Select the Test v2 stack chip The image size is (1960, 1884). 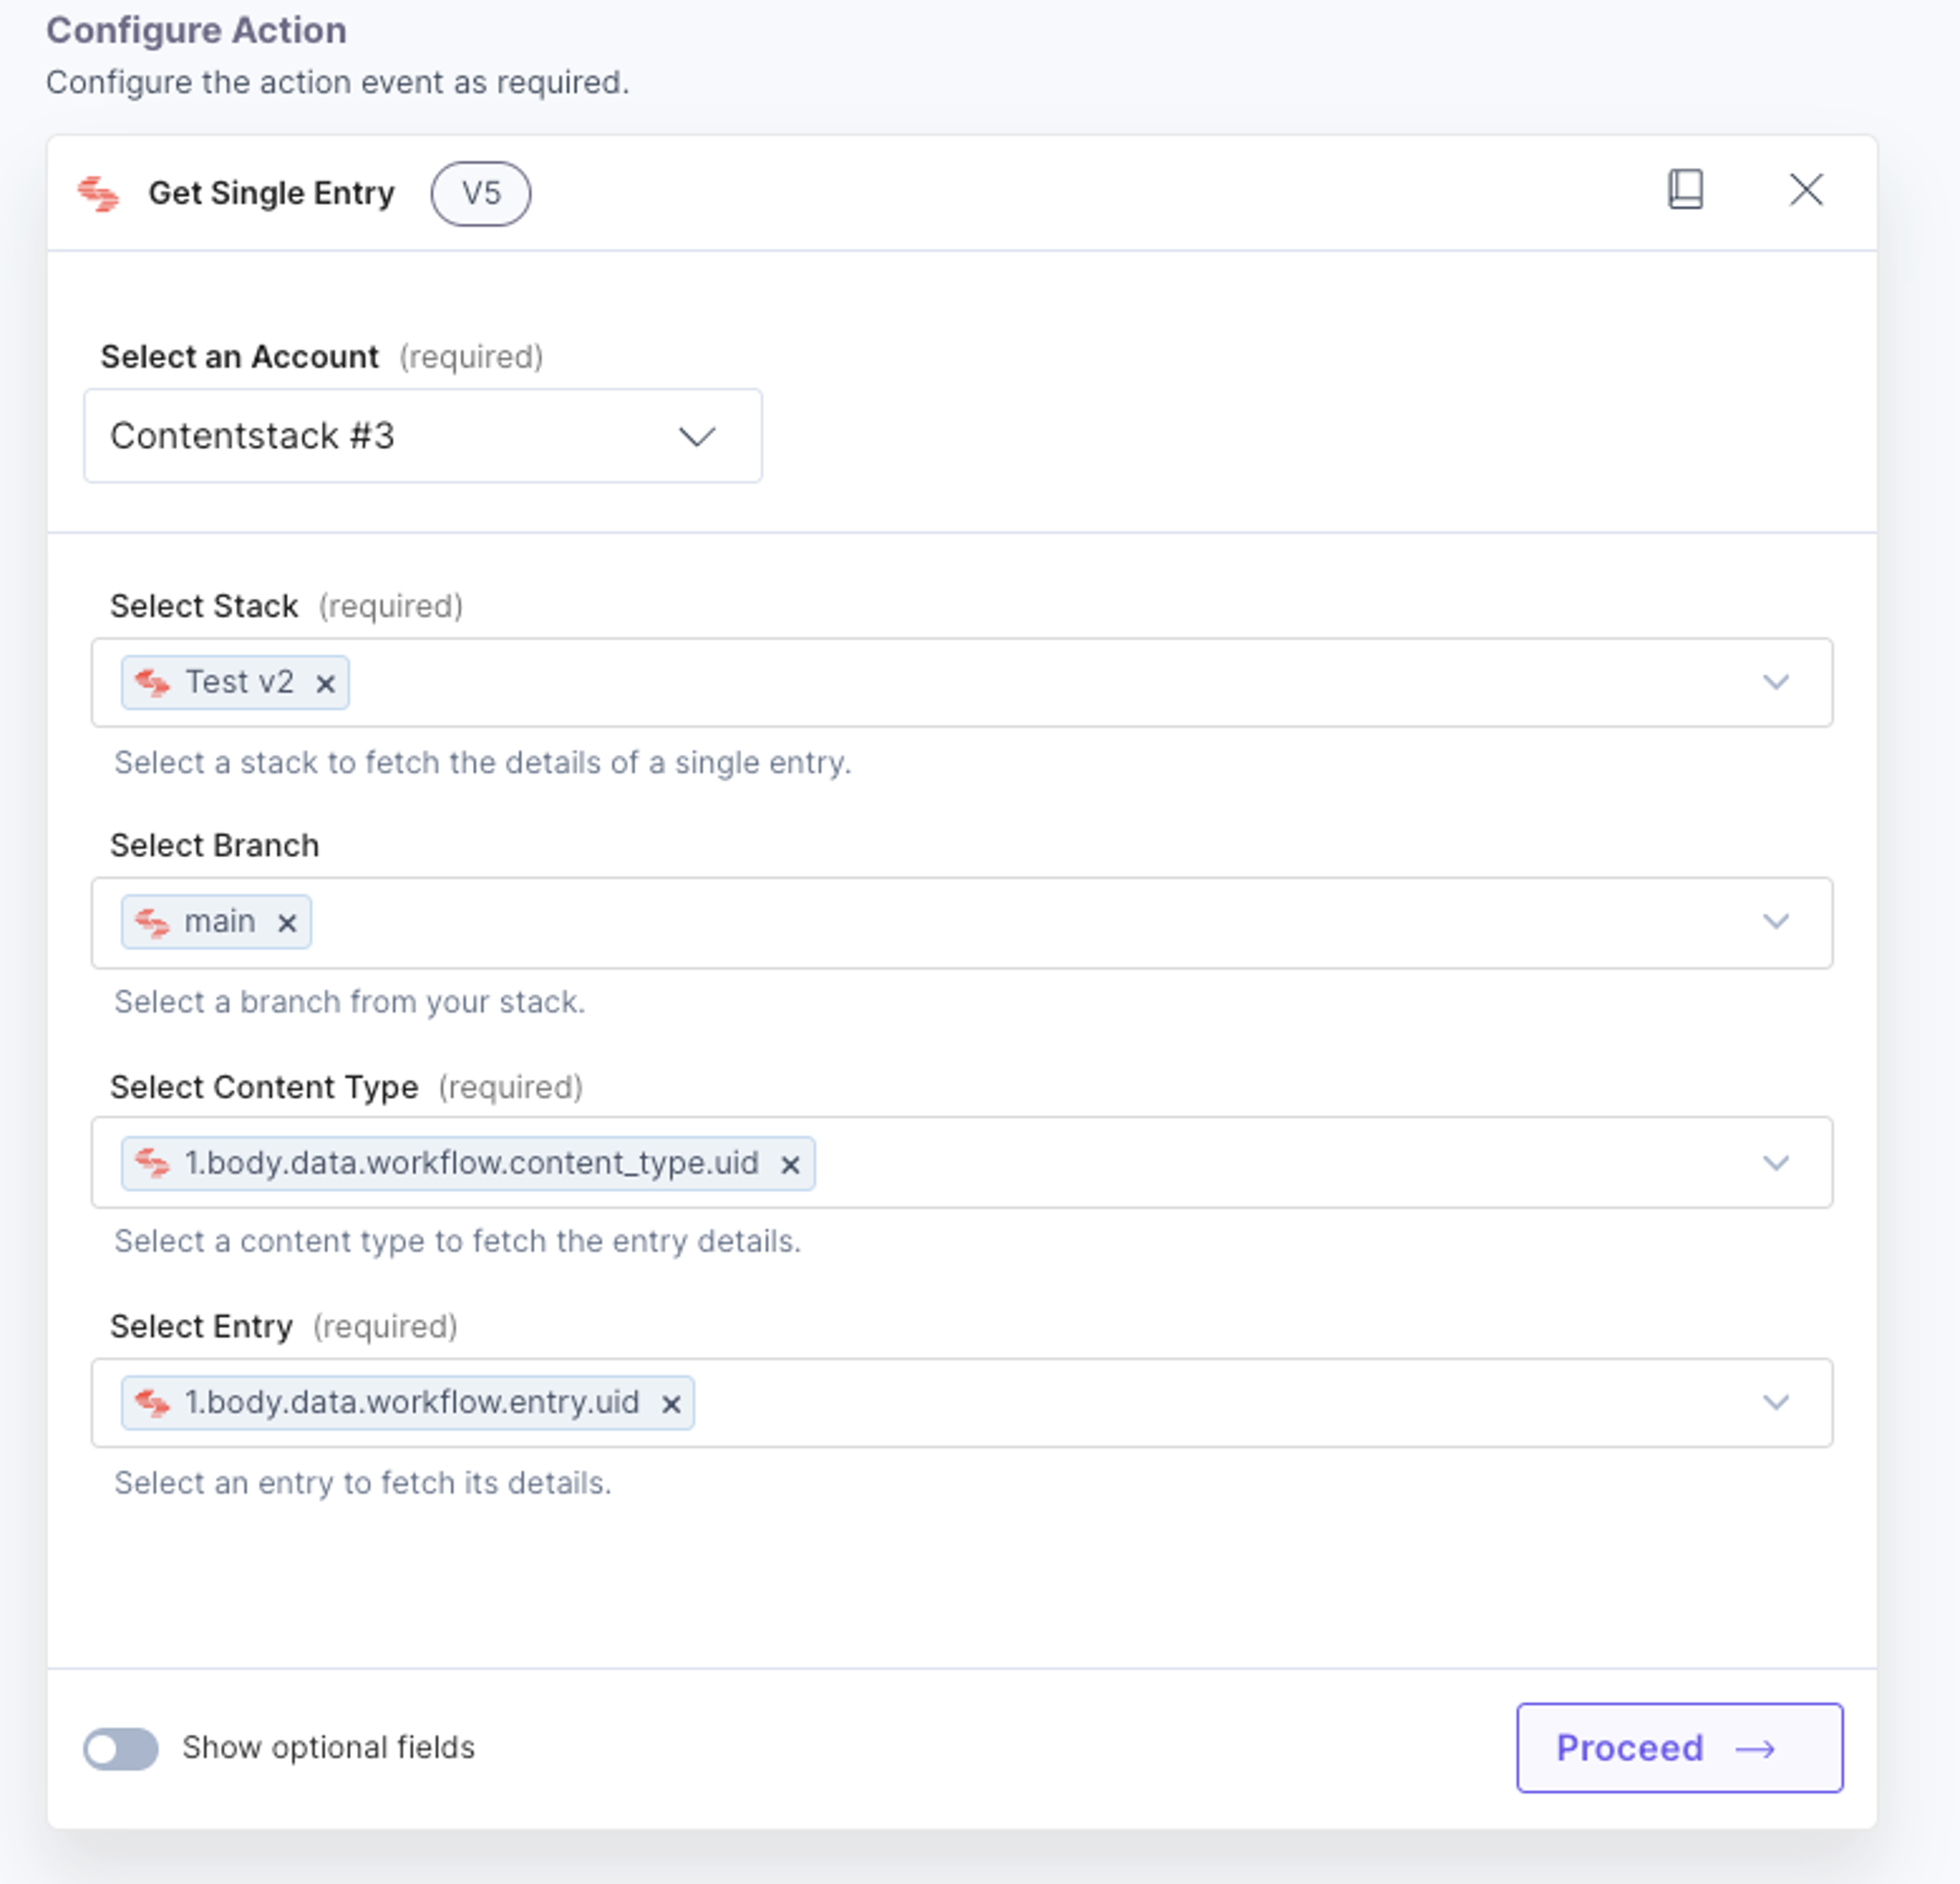tap(235, 683)
